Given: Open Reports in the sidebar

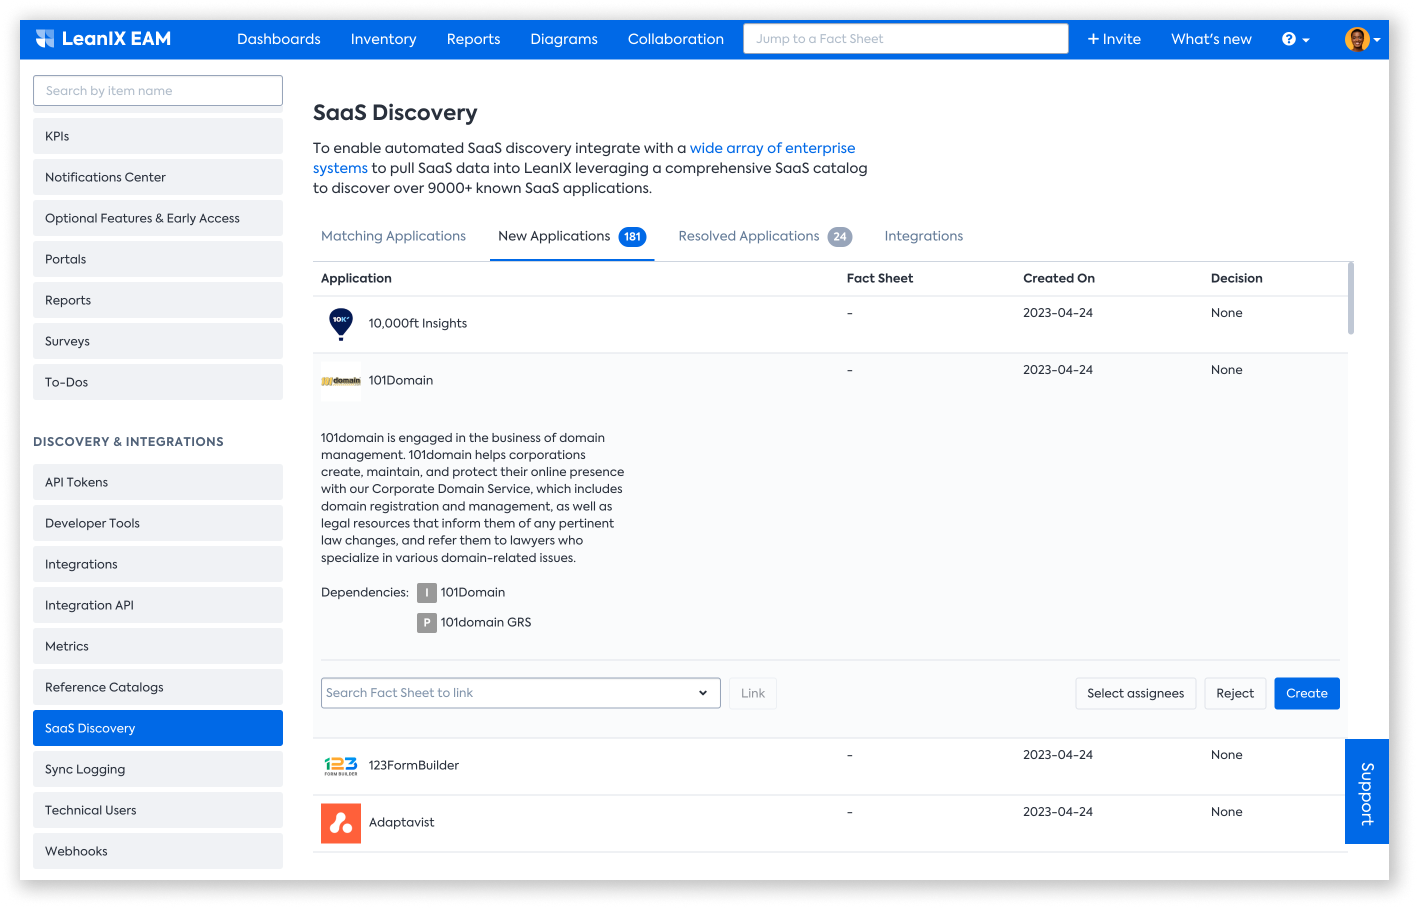Looking at the screenshot, I should [158, 300].
